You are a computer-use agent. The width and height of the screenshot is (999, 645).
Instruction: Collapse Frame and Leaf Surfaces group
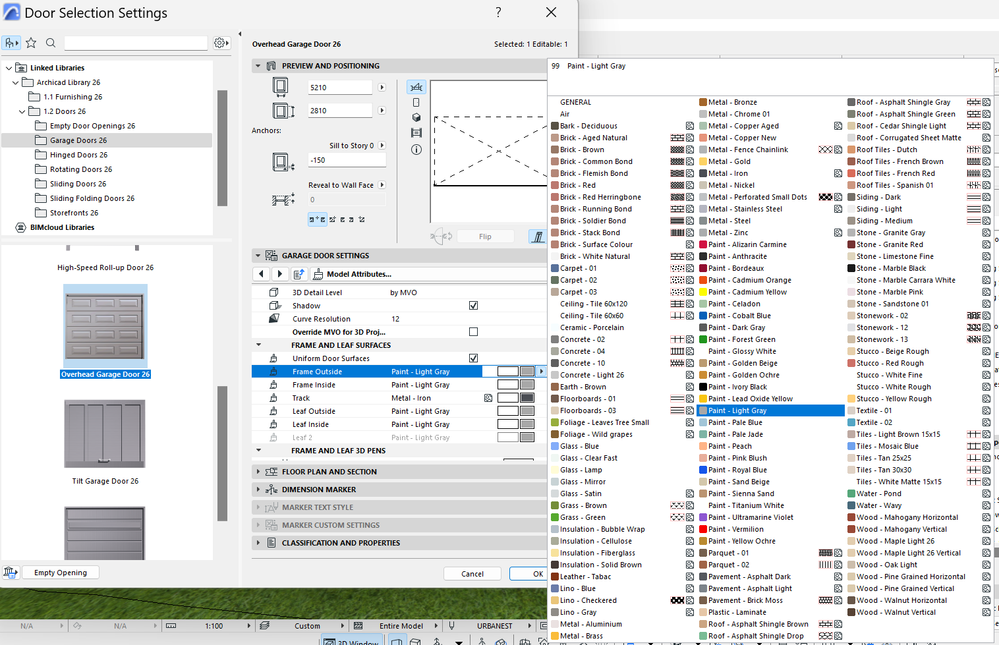[259, 345]
